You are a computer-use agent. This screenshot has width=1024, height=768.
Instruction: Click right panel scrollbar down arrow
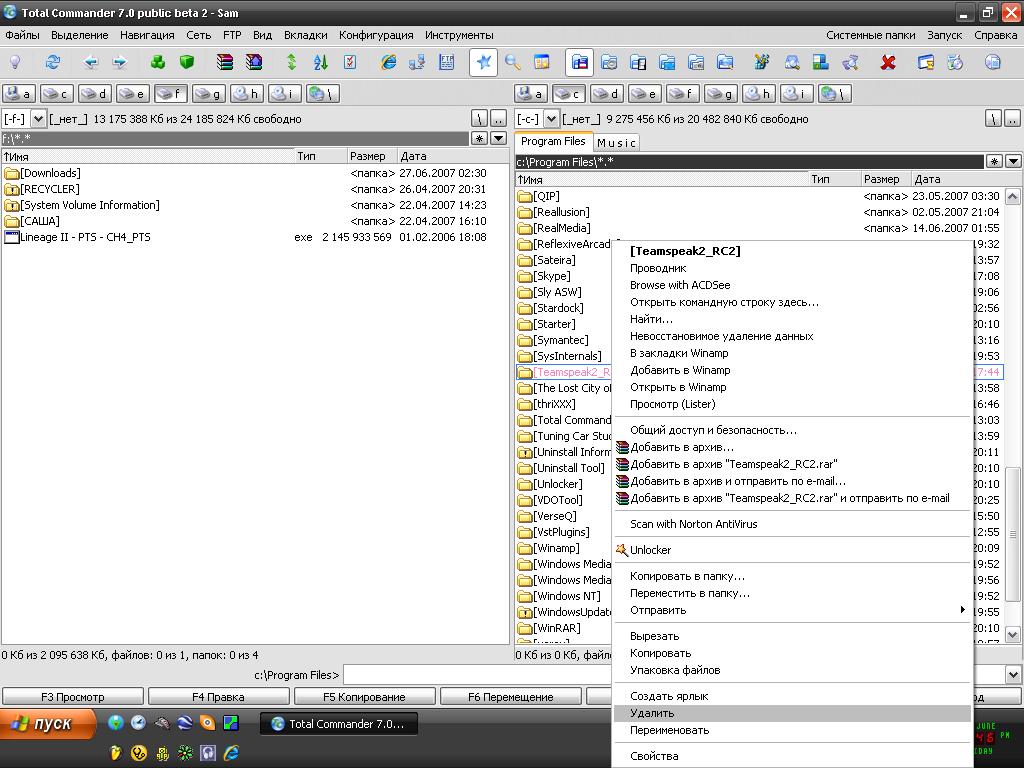[x=1012, y=633]
